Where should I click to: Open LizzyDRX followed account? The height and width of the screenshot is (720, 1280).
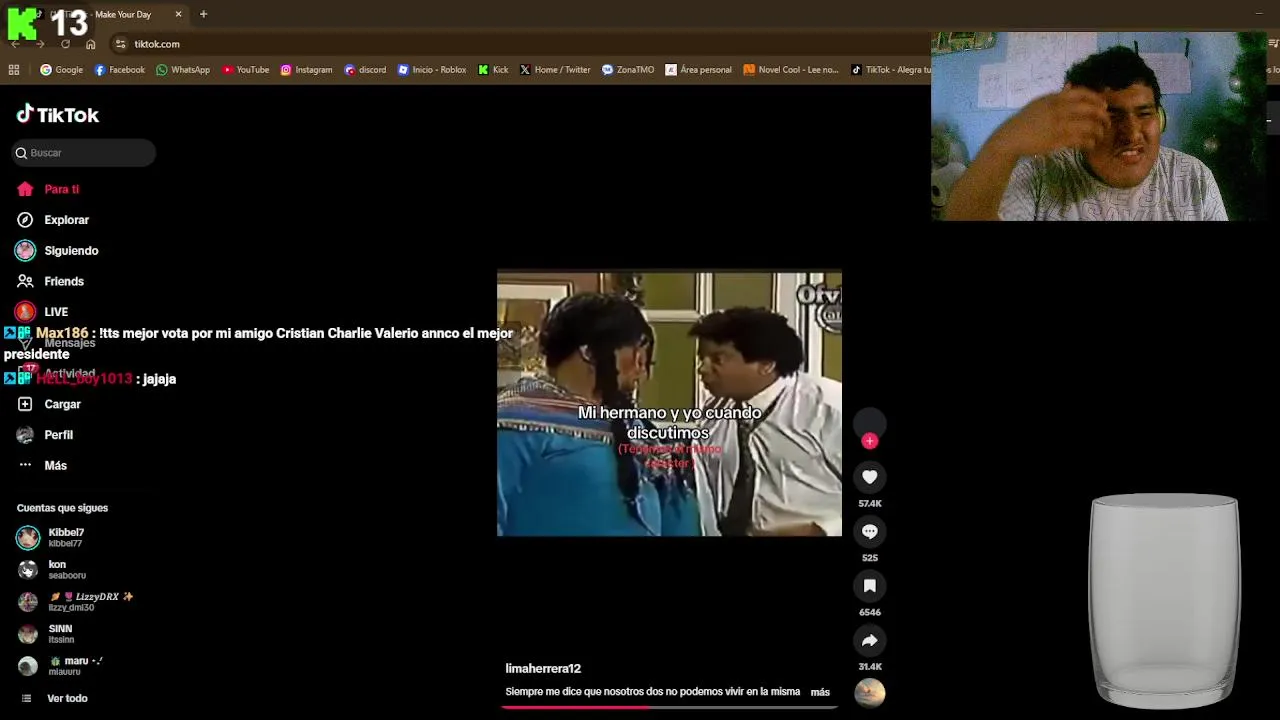pyautogui.click(x=74, y=602)
